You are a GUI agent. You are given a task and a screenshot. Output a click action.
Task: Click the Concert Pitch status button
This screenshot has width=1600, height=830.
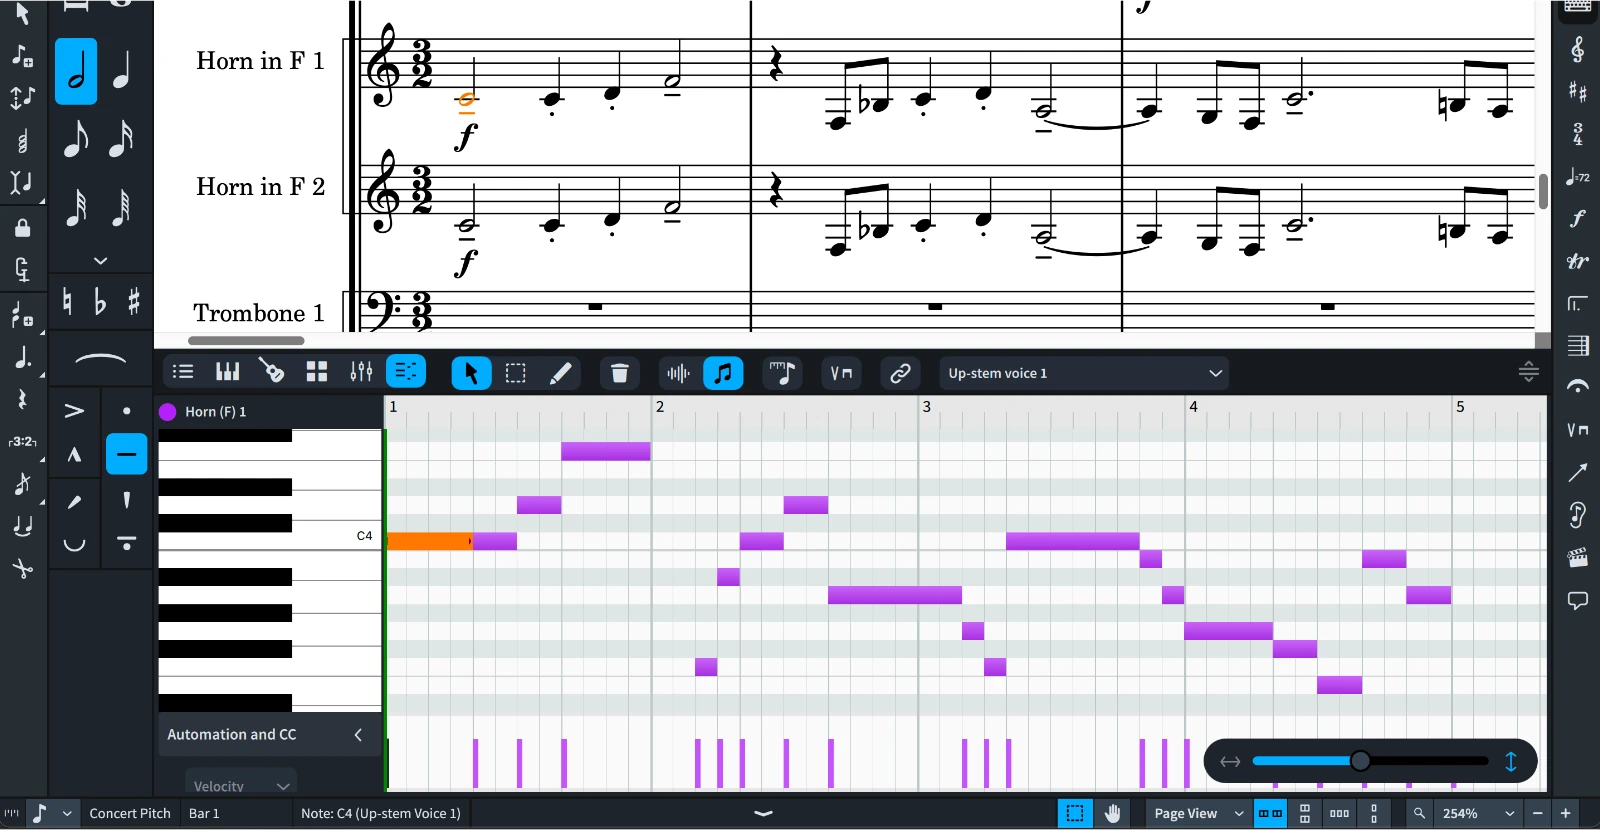130,813
